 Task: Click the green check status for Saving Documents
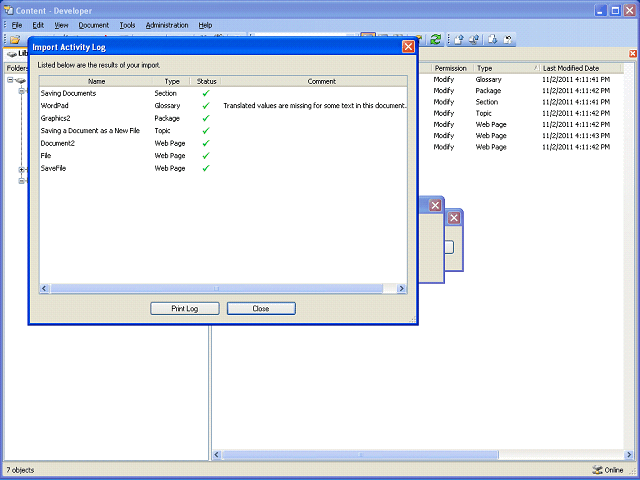[206, 93]
